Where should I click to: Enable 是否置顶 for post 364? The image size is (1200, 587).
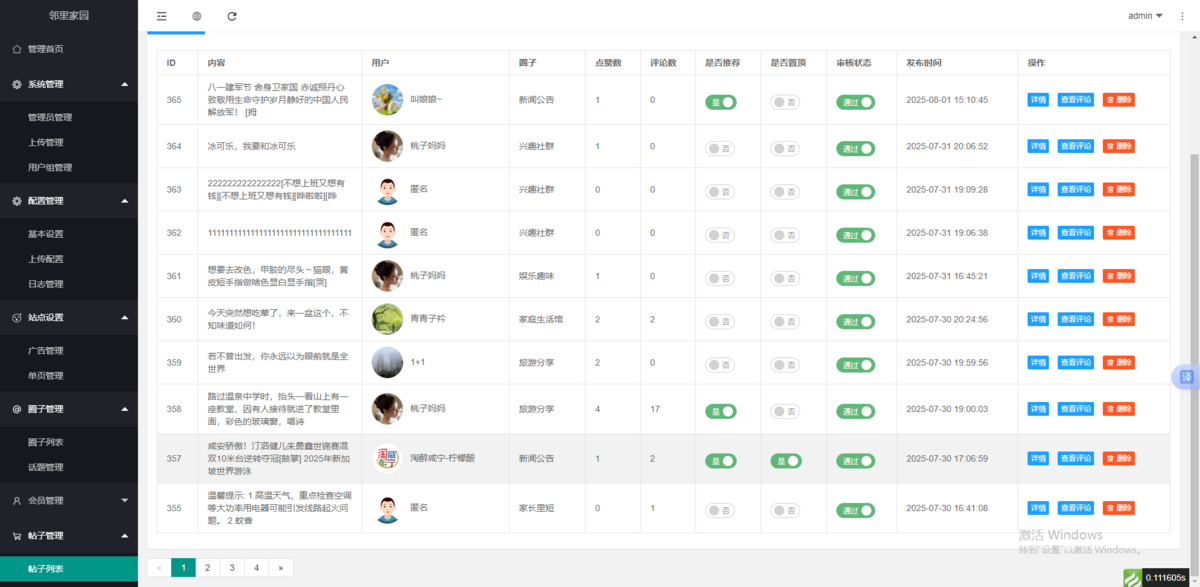[785, 149]
